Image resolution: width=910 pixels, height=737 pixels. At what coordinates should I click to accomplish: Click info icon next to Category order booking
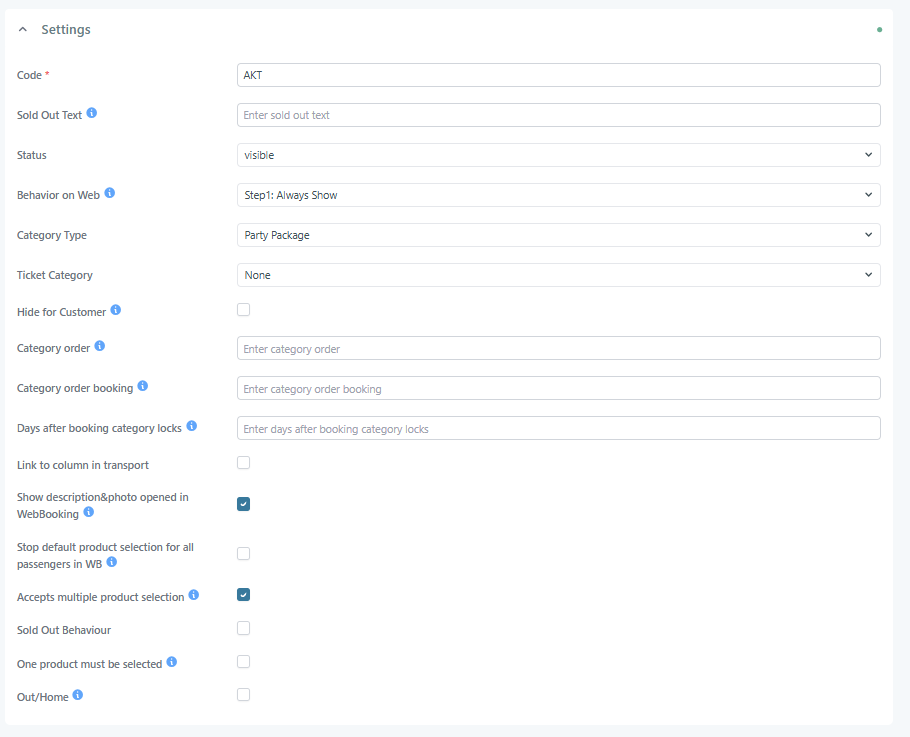click(x=143, y=386)
